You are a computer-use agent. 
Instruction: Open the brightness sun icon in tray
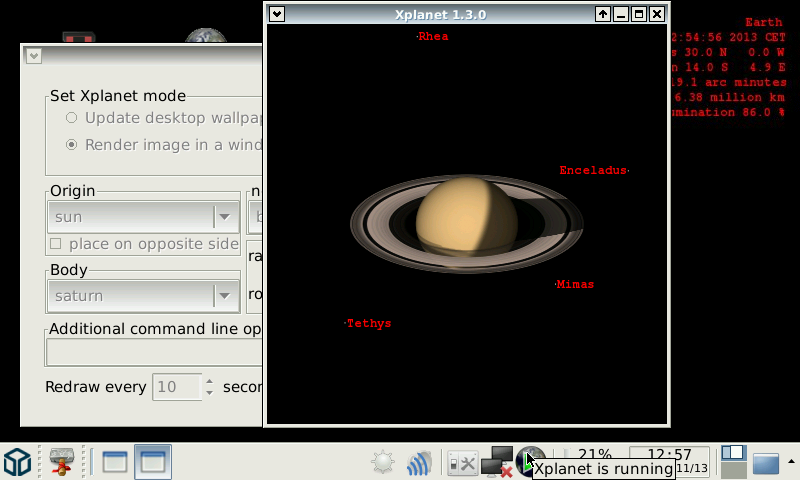point(383,462)
